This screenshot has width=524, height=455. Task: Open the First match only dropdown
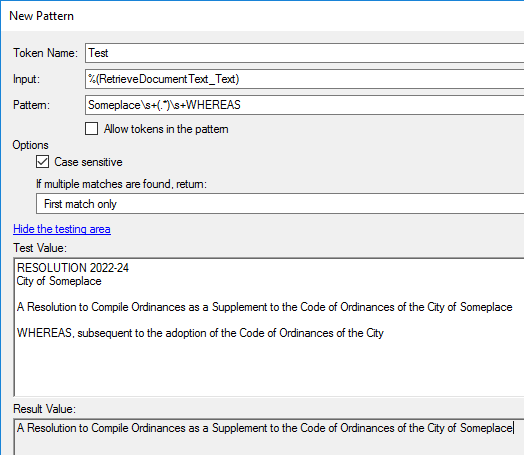point(280,204)
